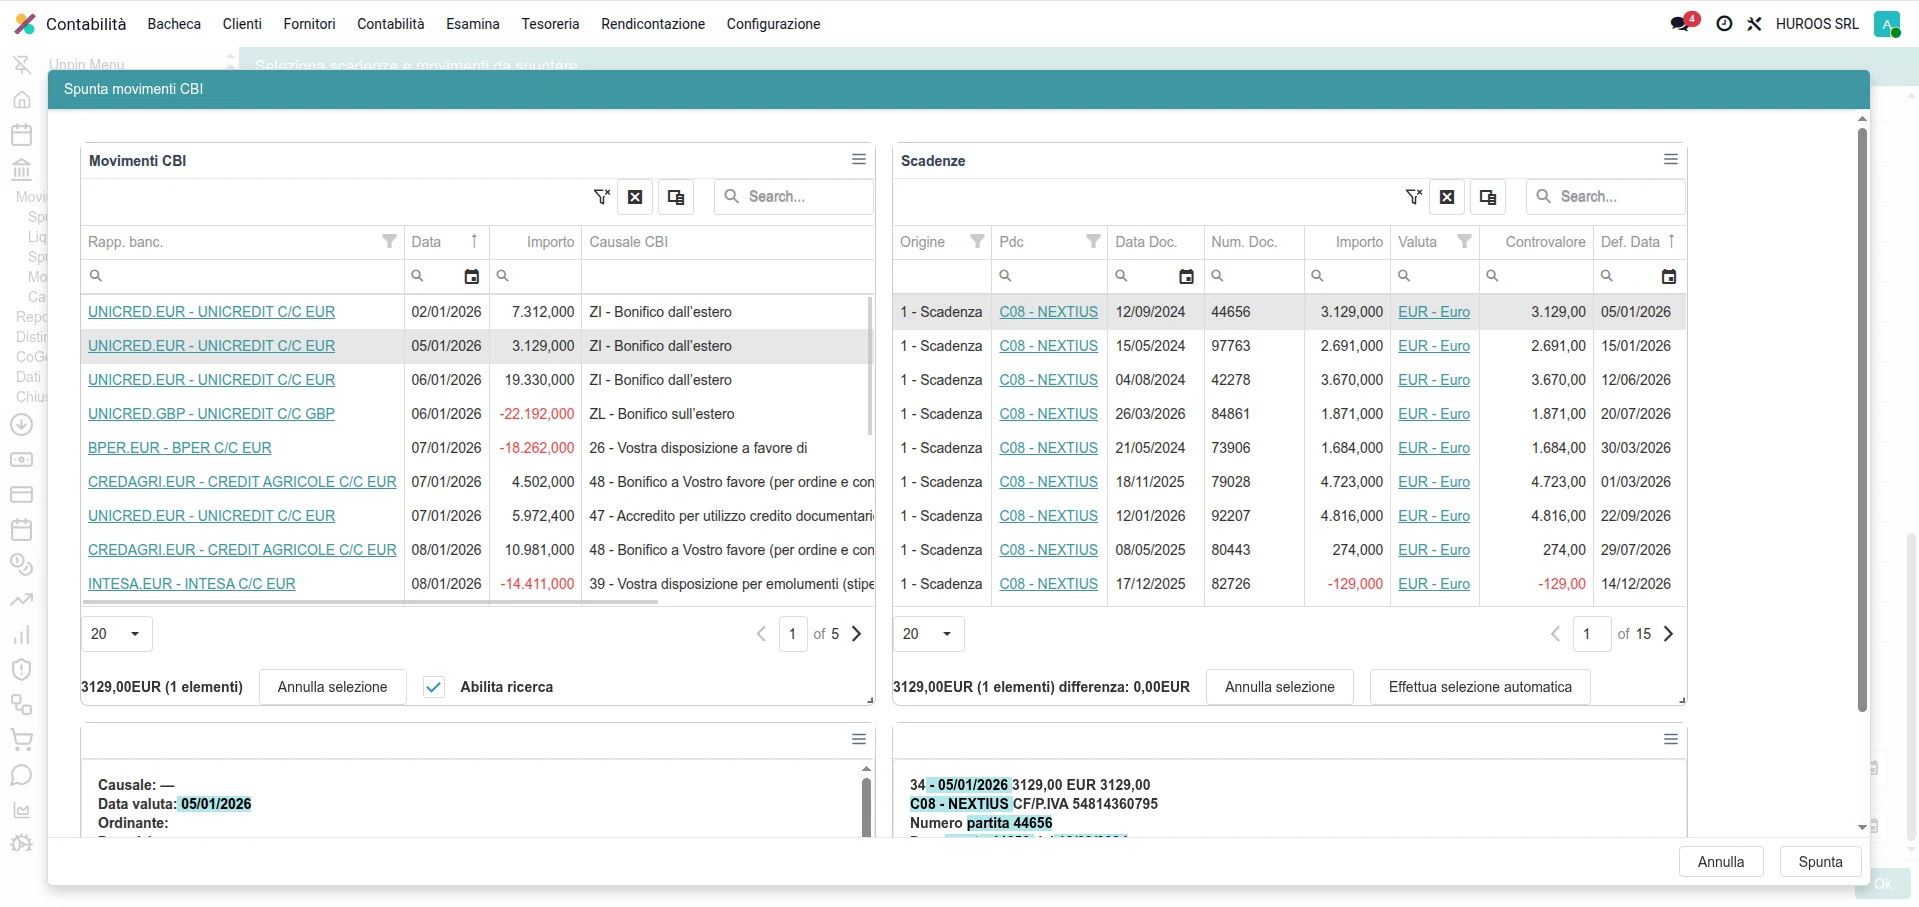Open the clock activity icon in top bar
Viewport: 1919px width, 907px height.
click(1724, 24)
